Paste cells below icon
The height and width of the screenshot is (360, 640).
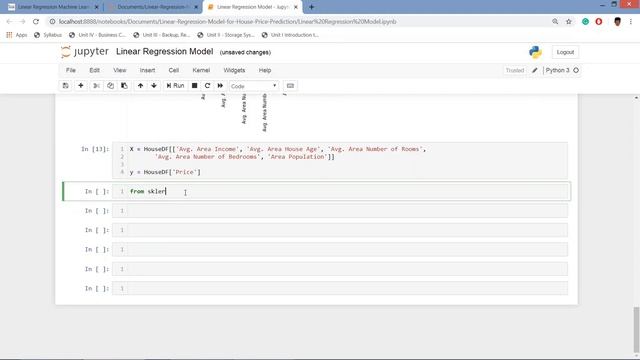coord(124,86)
